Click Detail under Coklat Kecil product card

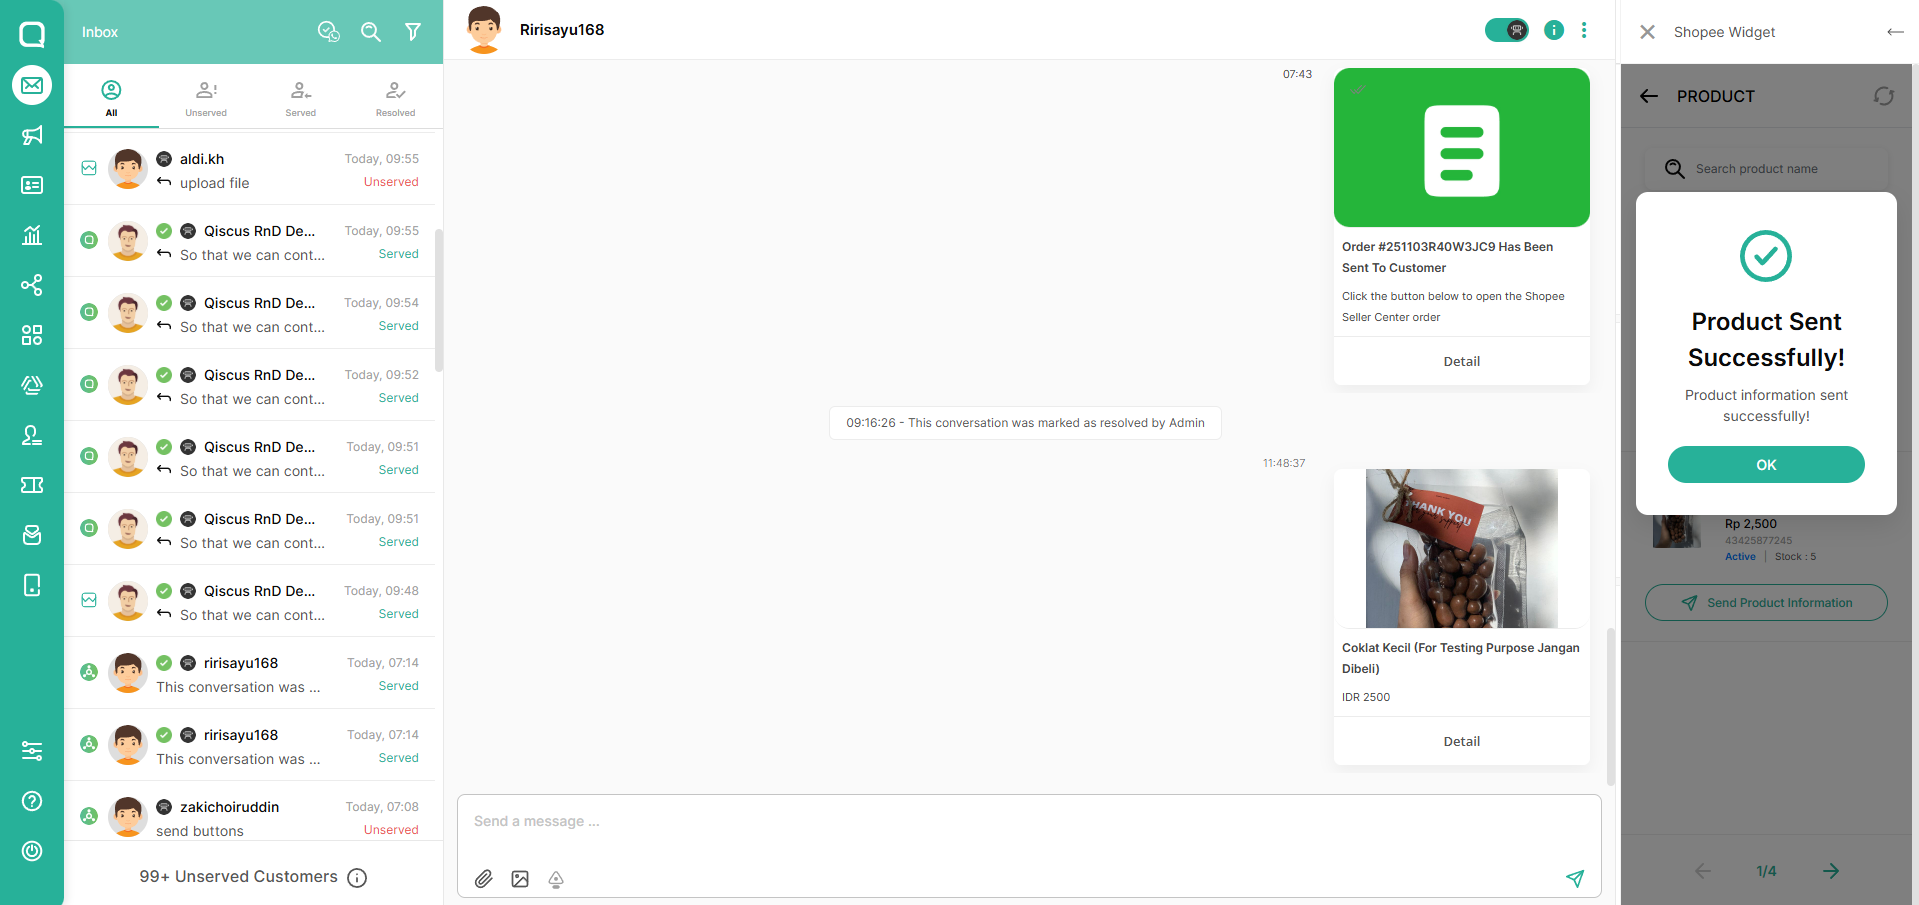pyautogui.click(x=1461, y=741)
